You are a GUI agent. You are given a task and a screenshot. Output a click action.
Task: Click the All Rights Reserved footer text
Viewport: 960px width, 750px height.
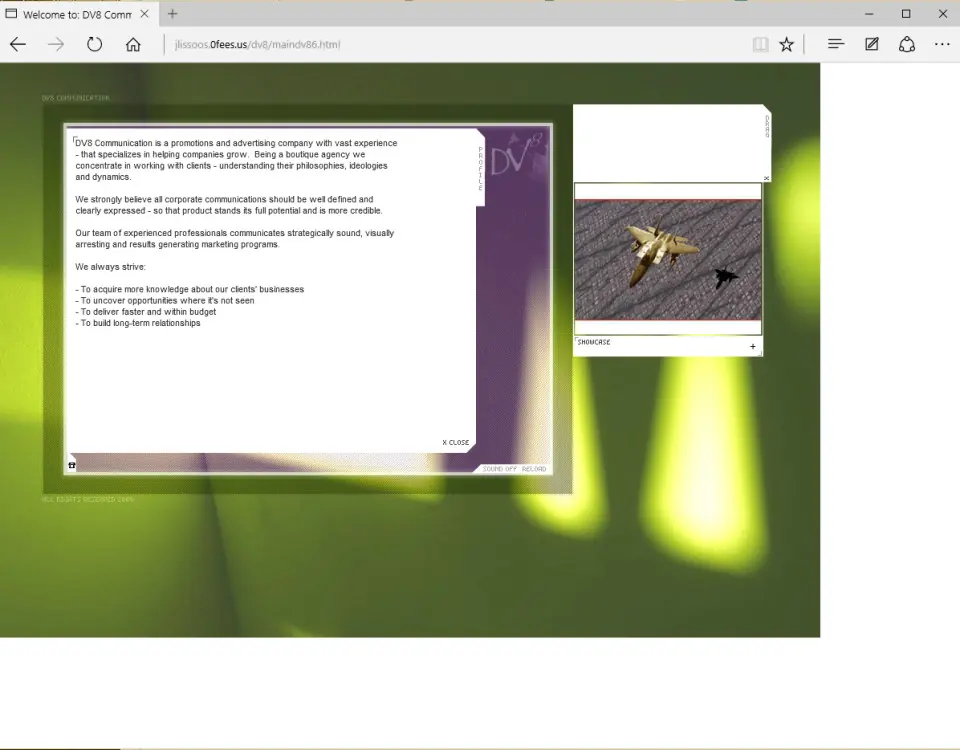[x=88, y=500]
